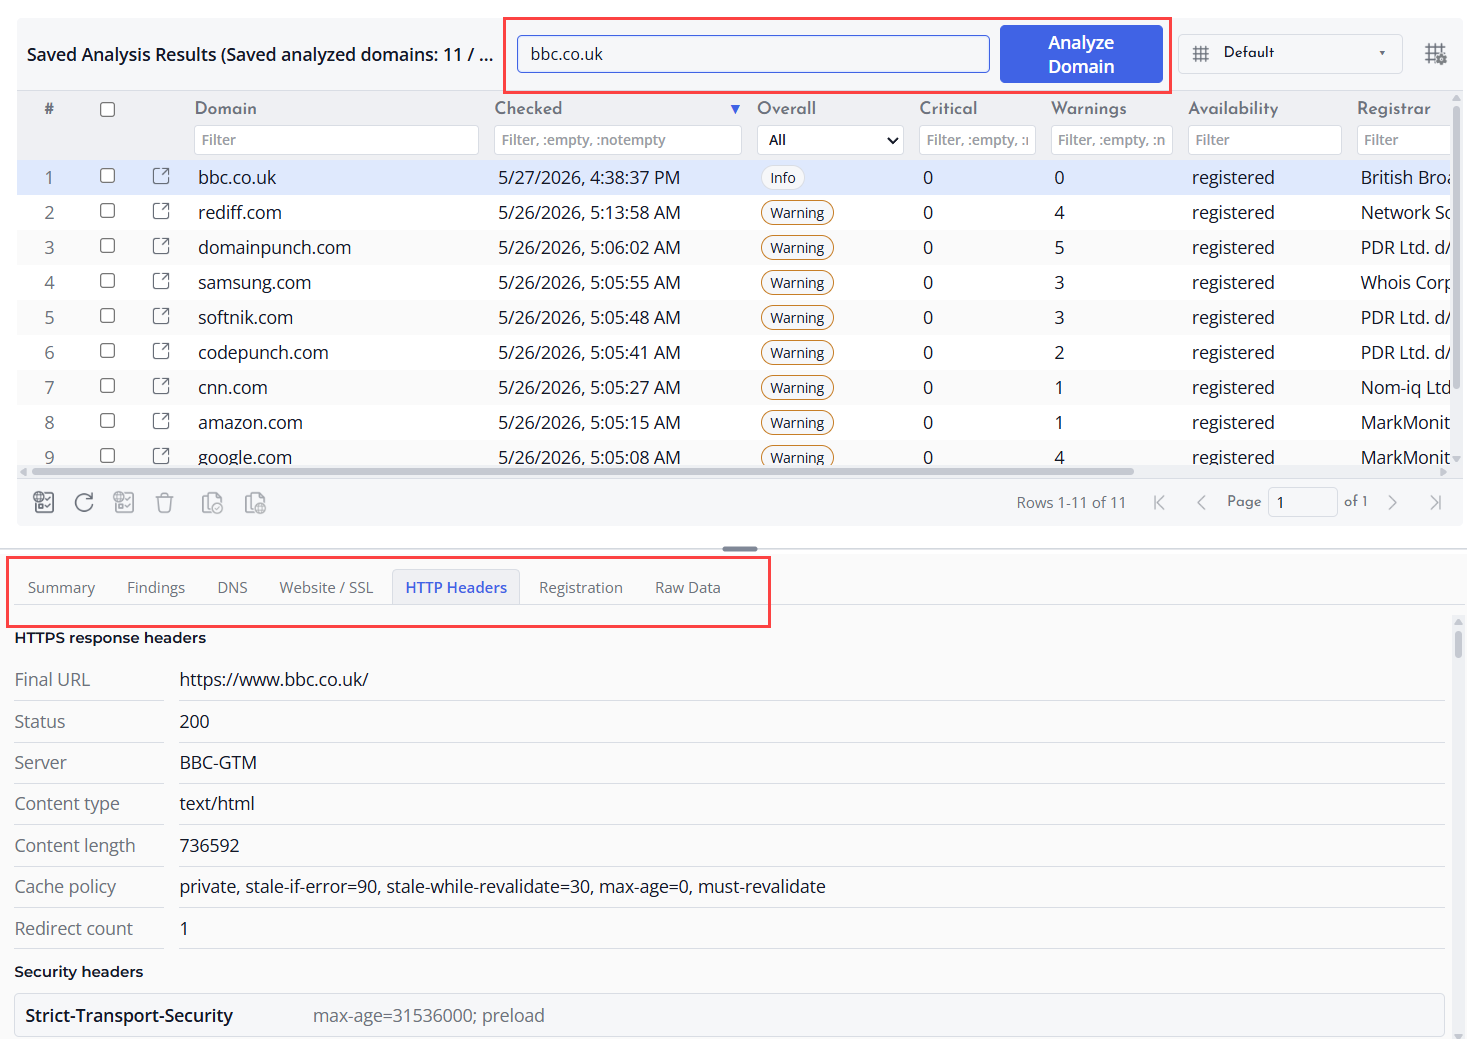Click the Warnings column filter field
Screen dimensions: 1467x1039
1111,140
